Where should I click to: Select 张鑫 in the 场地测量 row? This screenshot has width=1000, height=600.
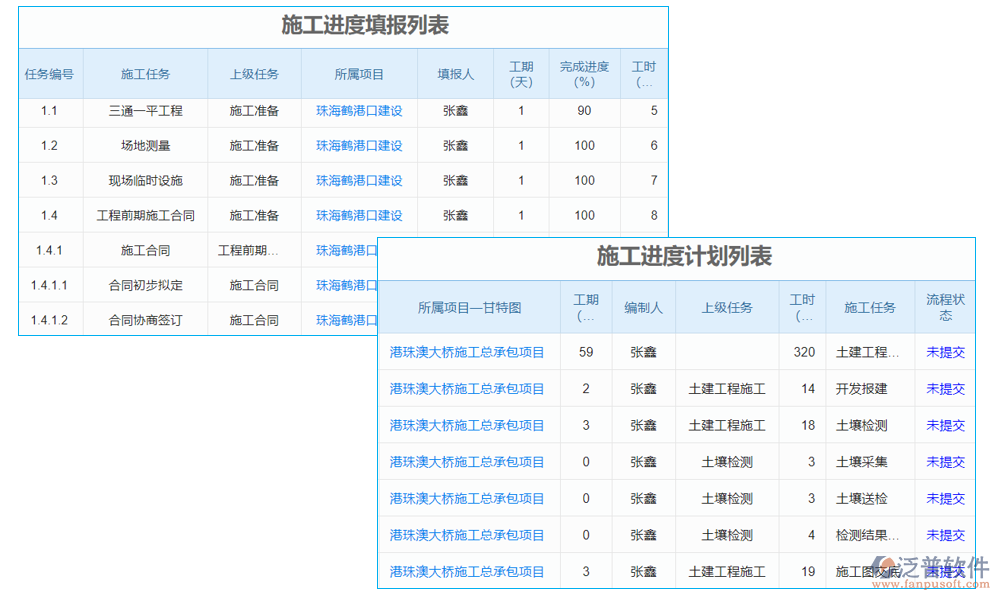coord(455,145)
